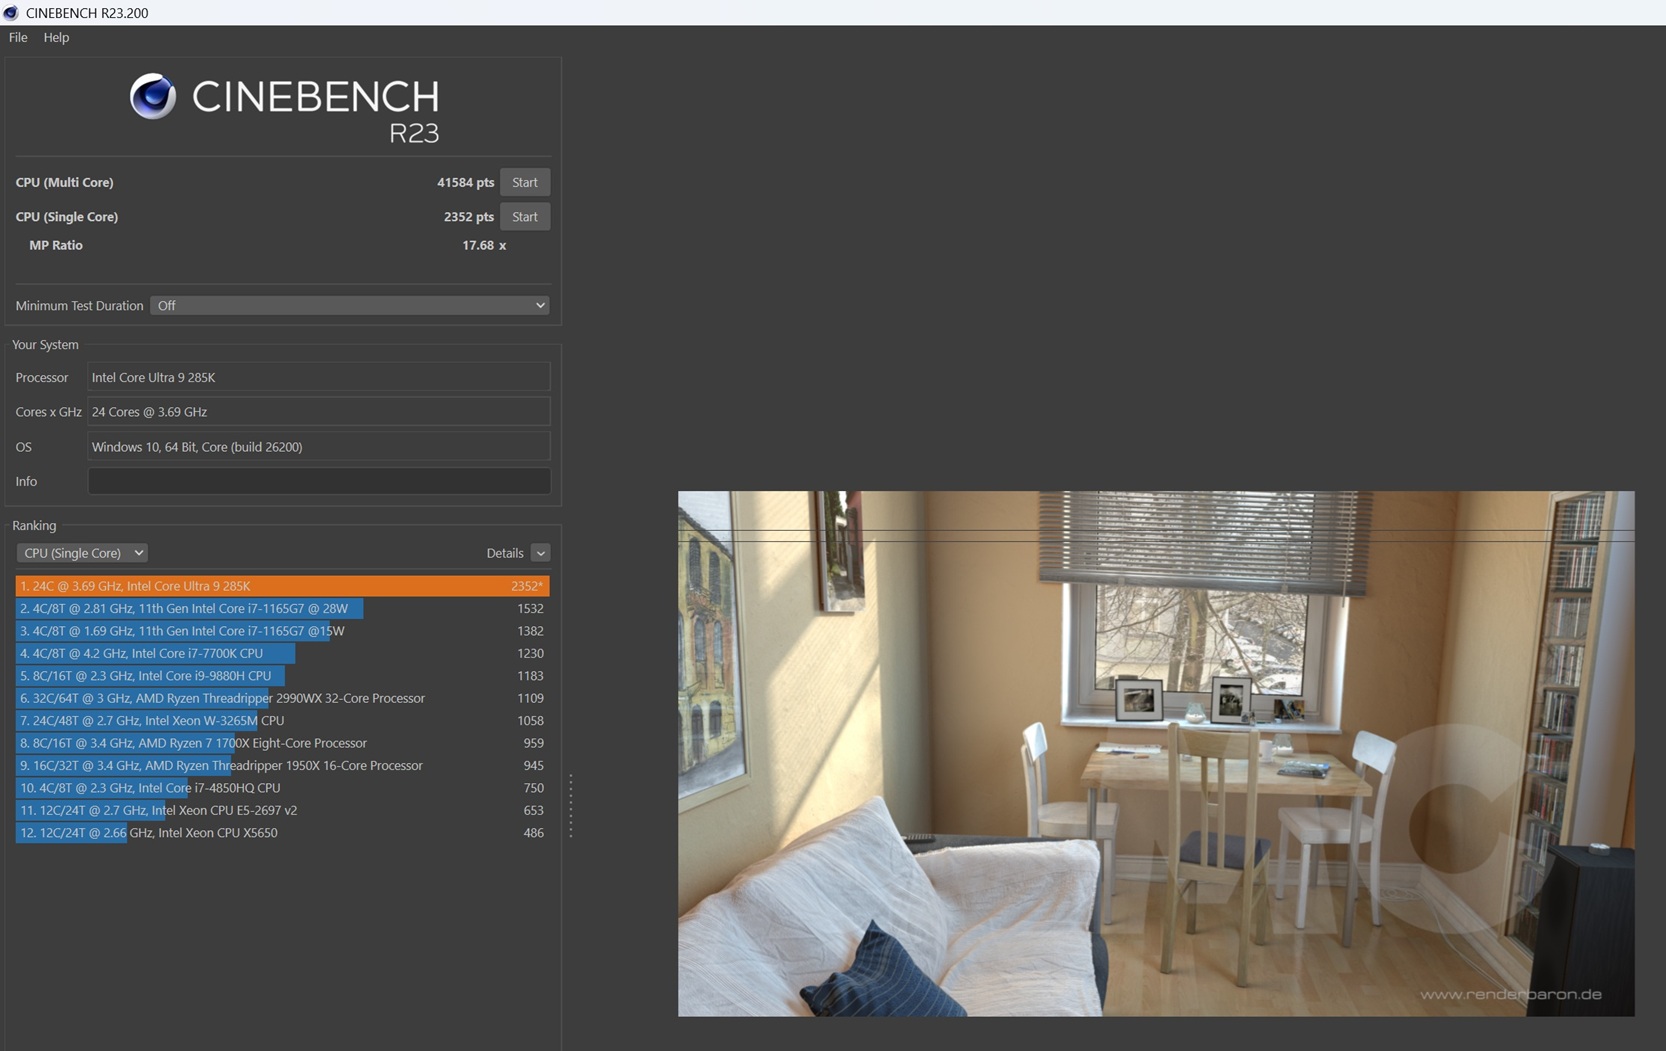The width and height of the screenshot is (1666, 1051).
Task: Select the Intel Core Ultra 9 285K ranking row
Action: (282, 586)
